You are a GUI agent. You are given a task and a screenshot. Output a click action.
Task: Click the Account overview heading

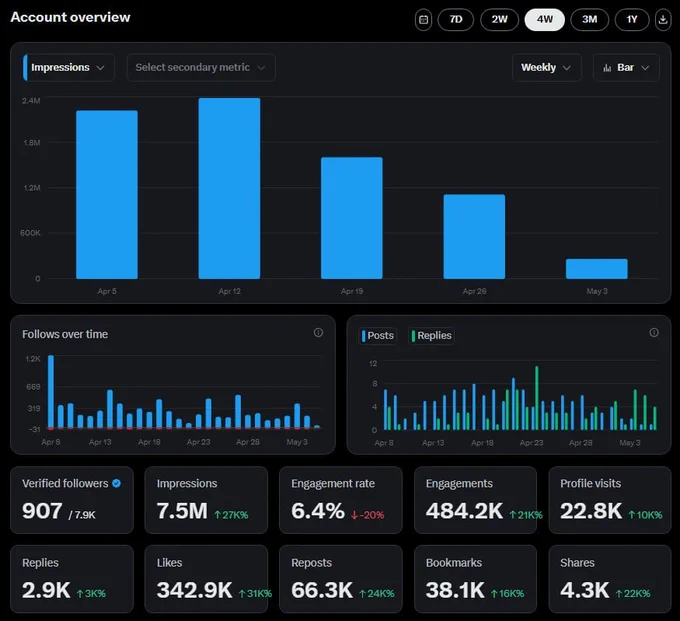(x=70, y=17)
